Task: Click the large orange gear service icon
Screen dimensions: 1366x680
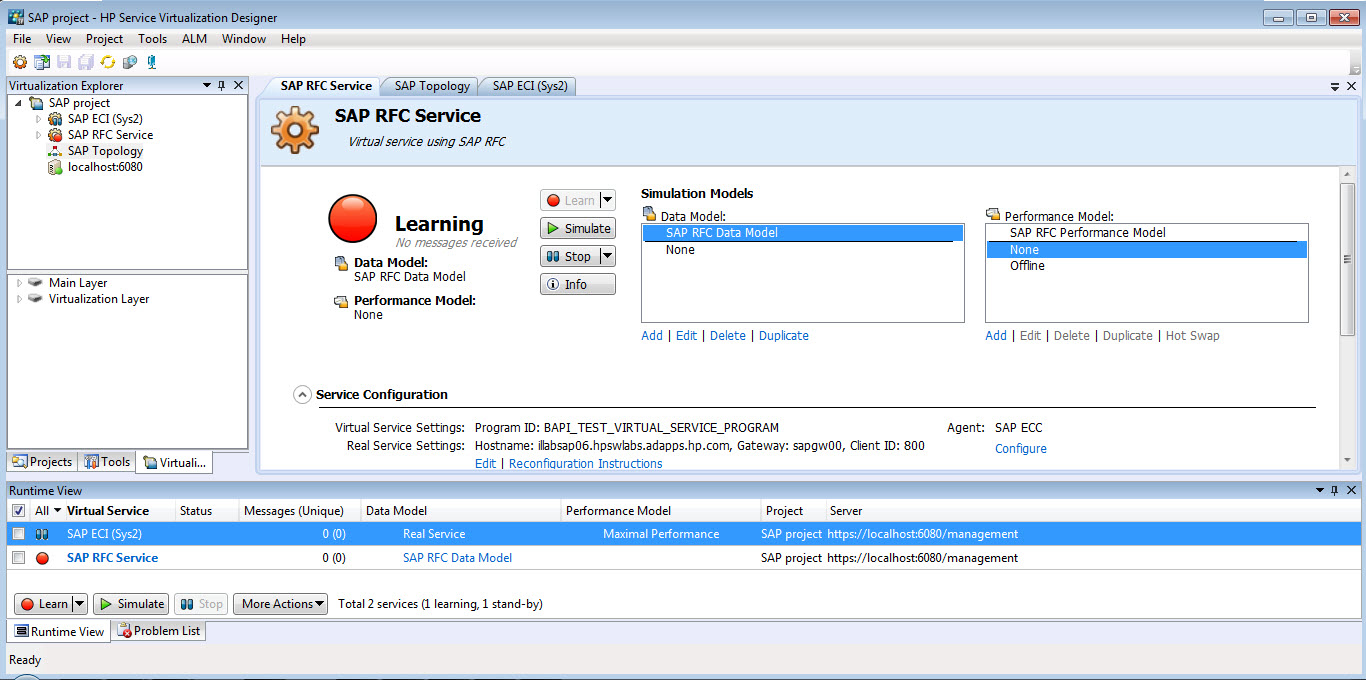Action: [295, 130]
